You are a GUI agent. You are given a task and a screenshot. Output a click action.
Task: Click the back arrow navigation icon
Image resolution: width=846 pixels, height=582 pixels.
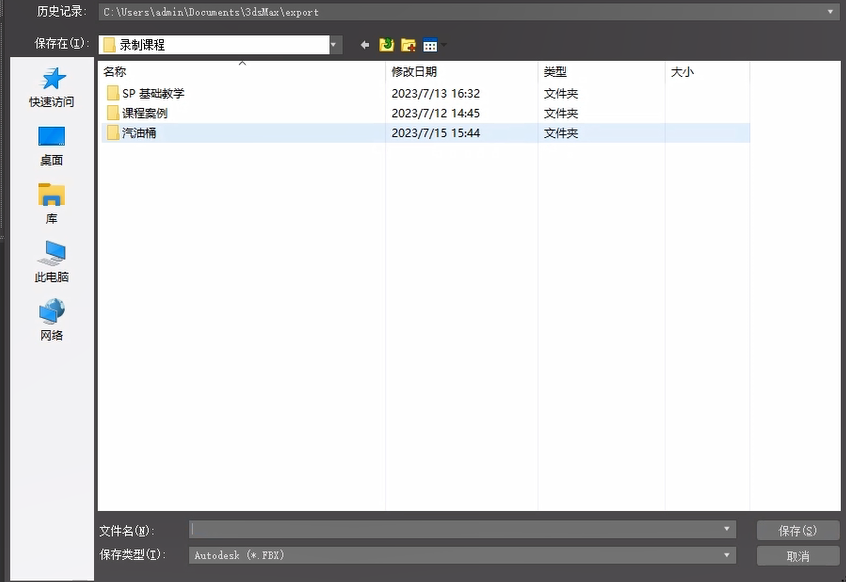click(365, 45)
